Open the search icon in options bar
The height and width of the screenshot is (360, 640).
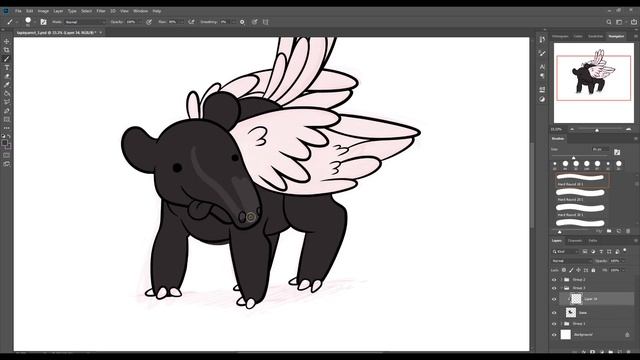point(609,22)
